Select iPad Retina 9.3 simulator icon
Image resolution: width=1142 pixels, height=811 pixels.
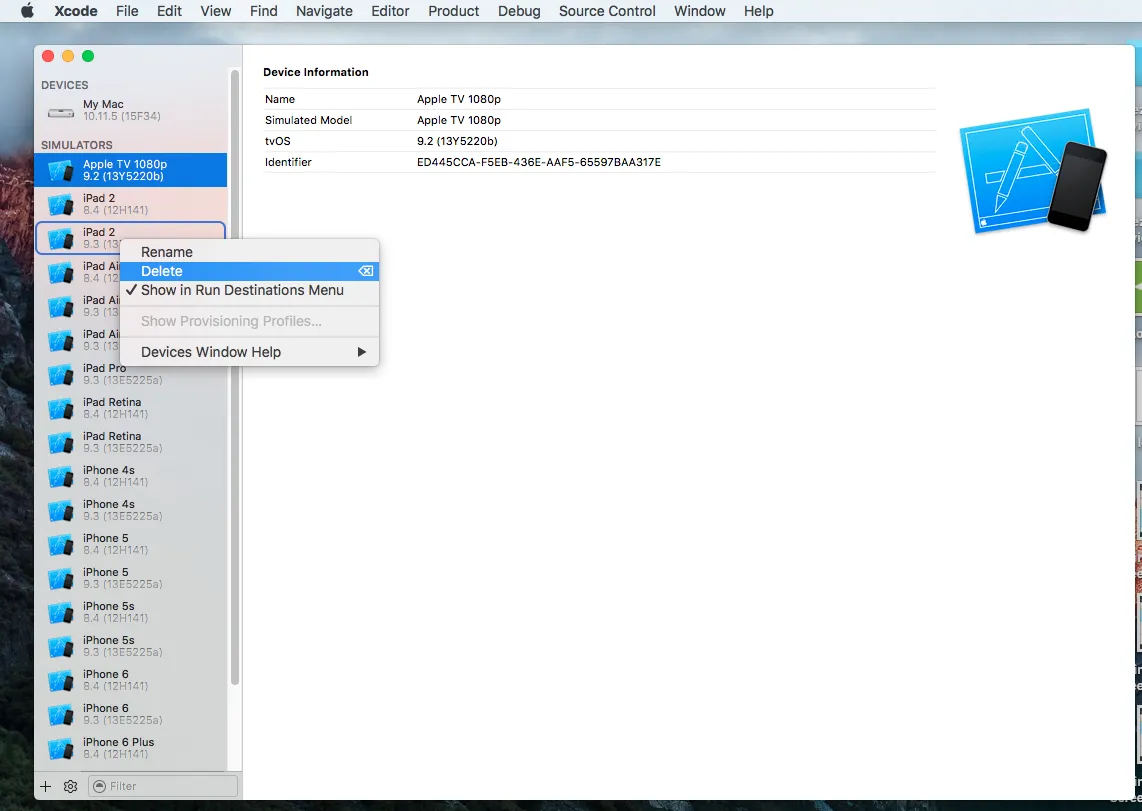60,443
